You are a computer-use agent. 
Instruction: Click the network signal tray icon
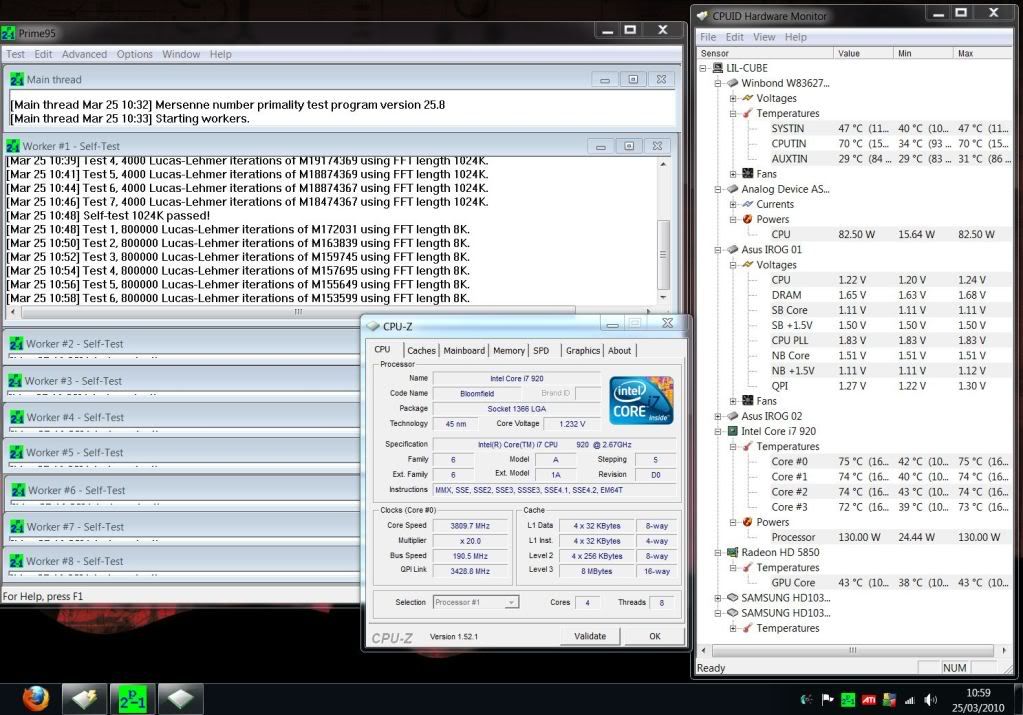point(909,700)
